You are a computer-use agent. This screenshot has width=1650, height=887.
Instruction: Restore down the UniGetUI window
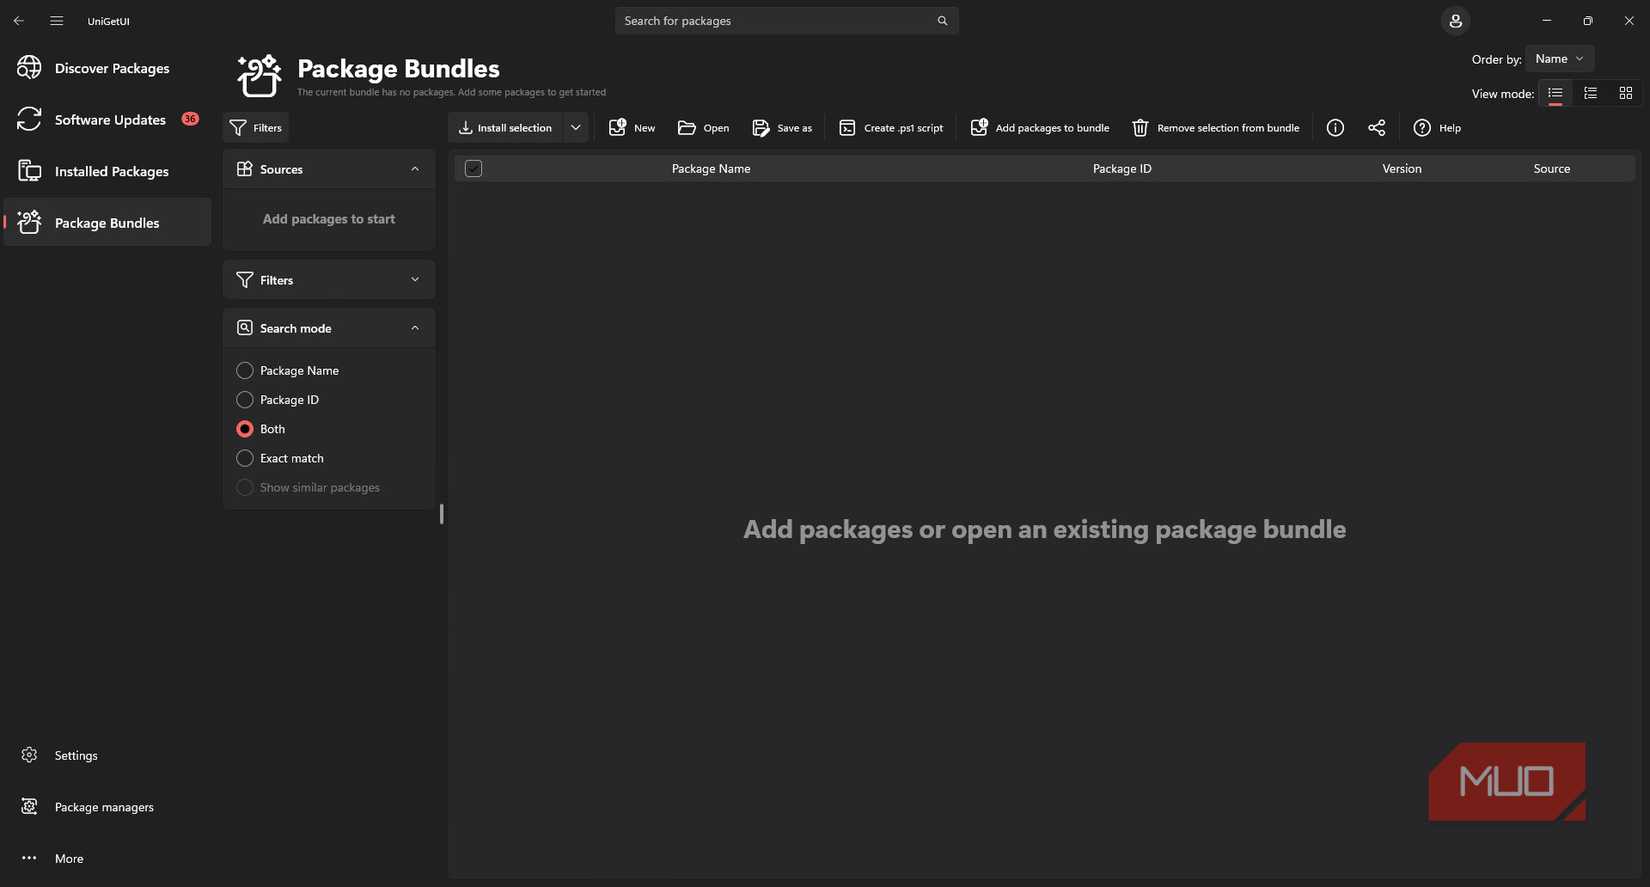click(1588, 20)
